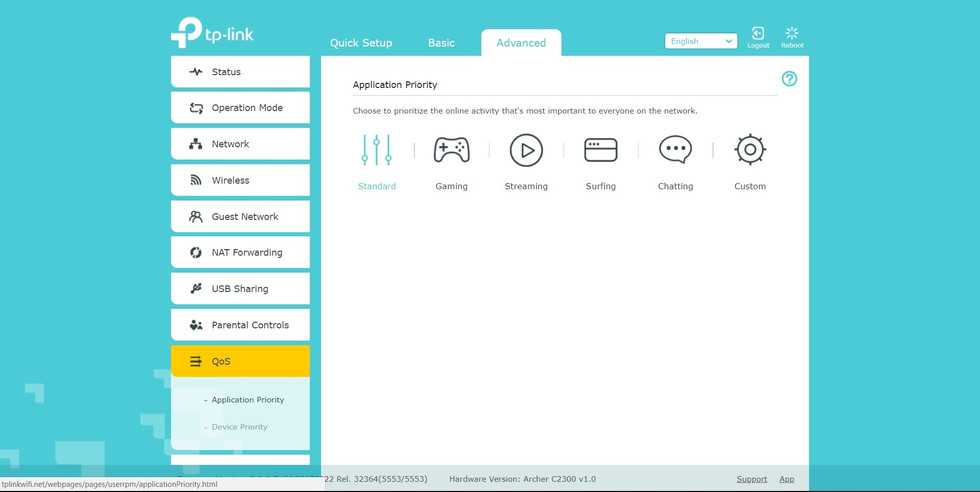The image size is (980, 492).
Task: Open the English language dropdown
Action: click(x=700, y=41)
